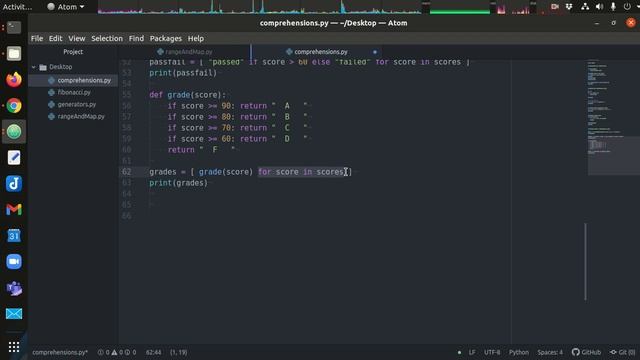Open the Git (0) panel
The height and width of the screenshot is (360, 640).
tap(623, 352)
